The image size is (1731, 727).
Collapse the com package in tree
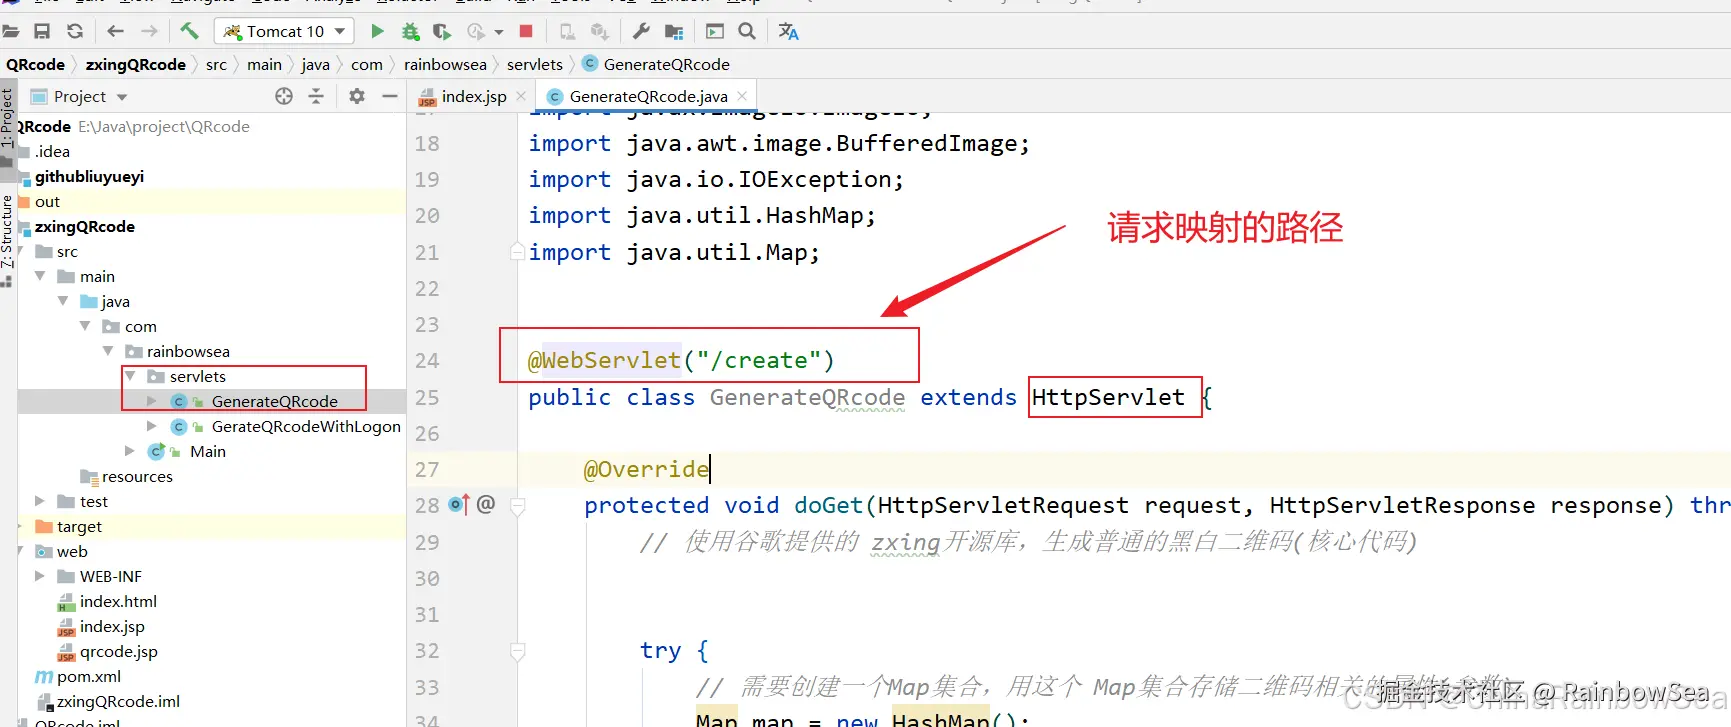click(x=85, y=326)
